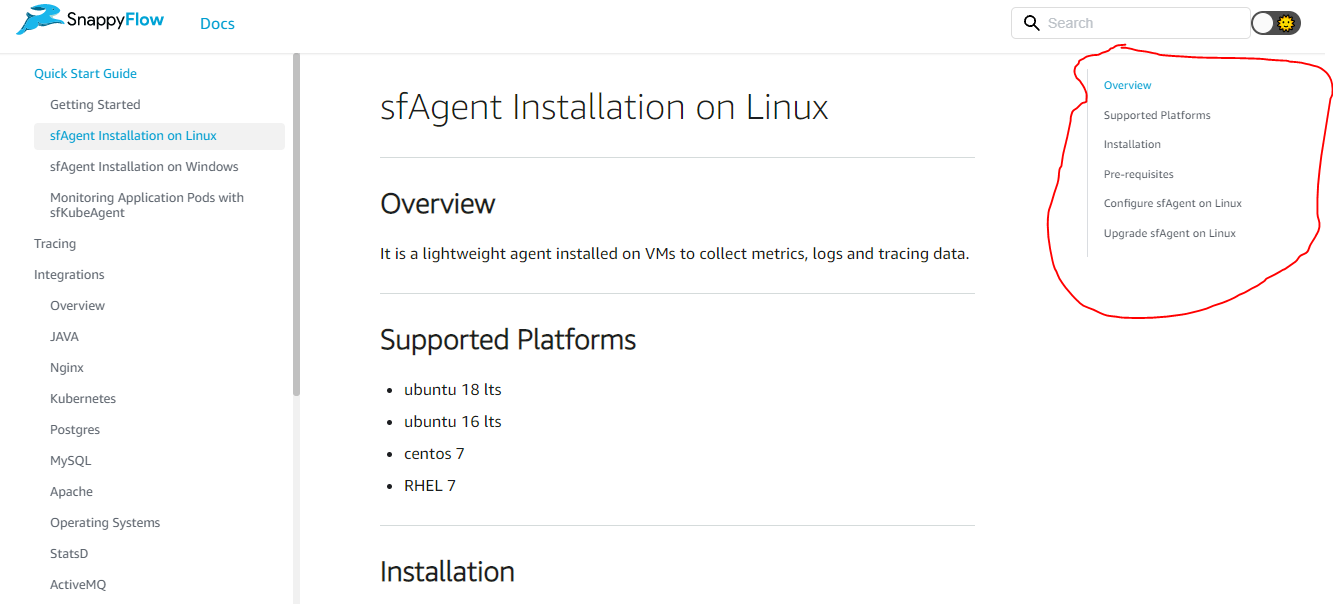Click the SnappyFlow bird logo

[x=40, y=20]
